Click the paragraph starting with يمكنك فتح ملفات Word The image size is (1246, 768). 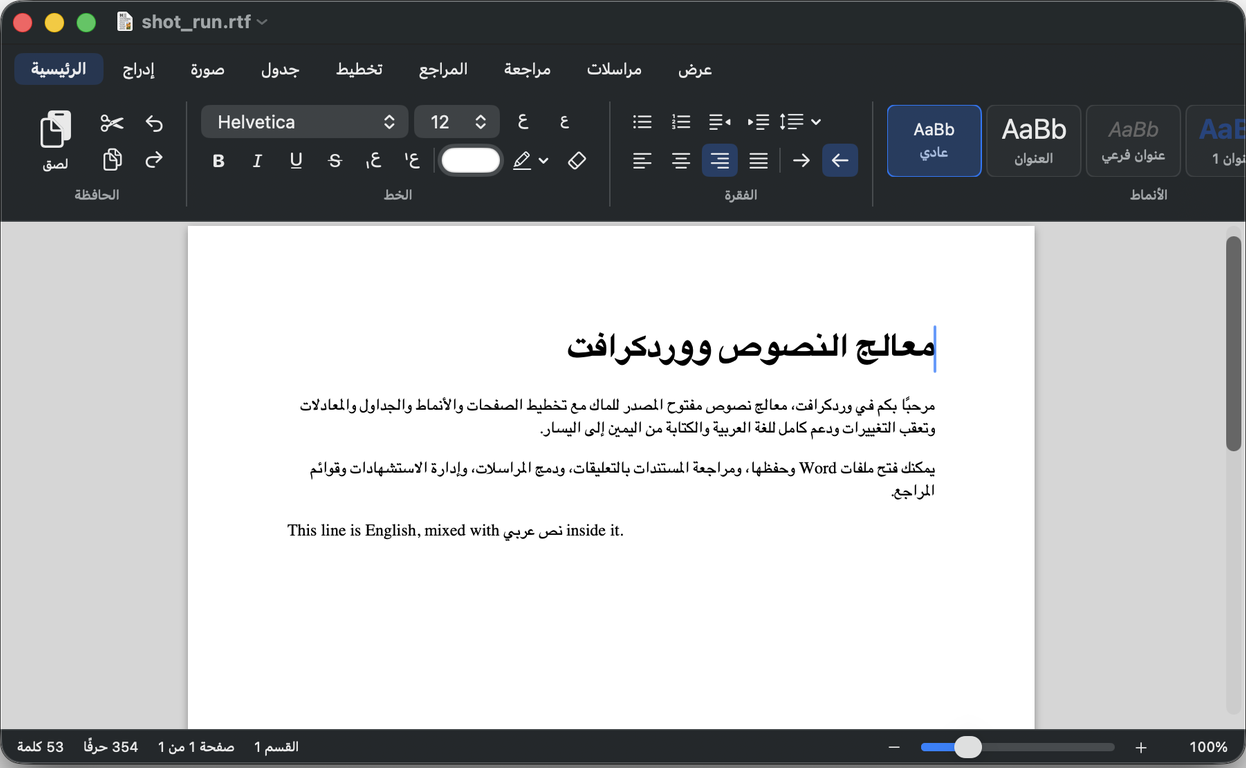pos(622,479)
